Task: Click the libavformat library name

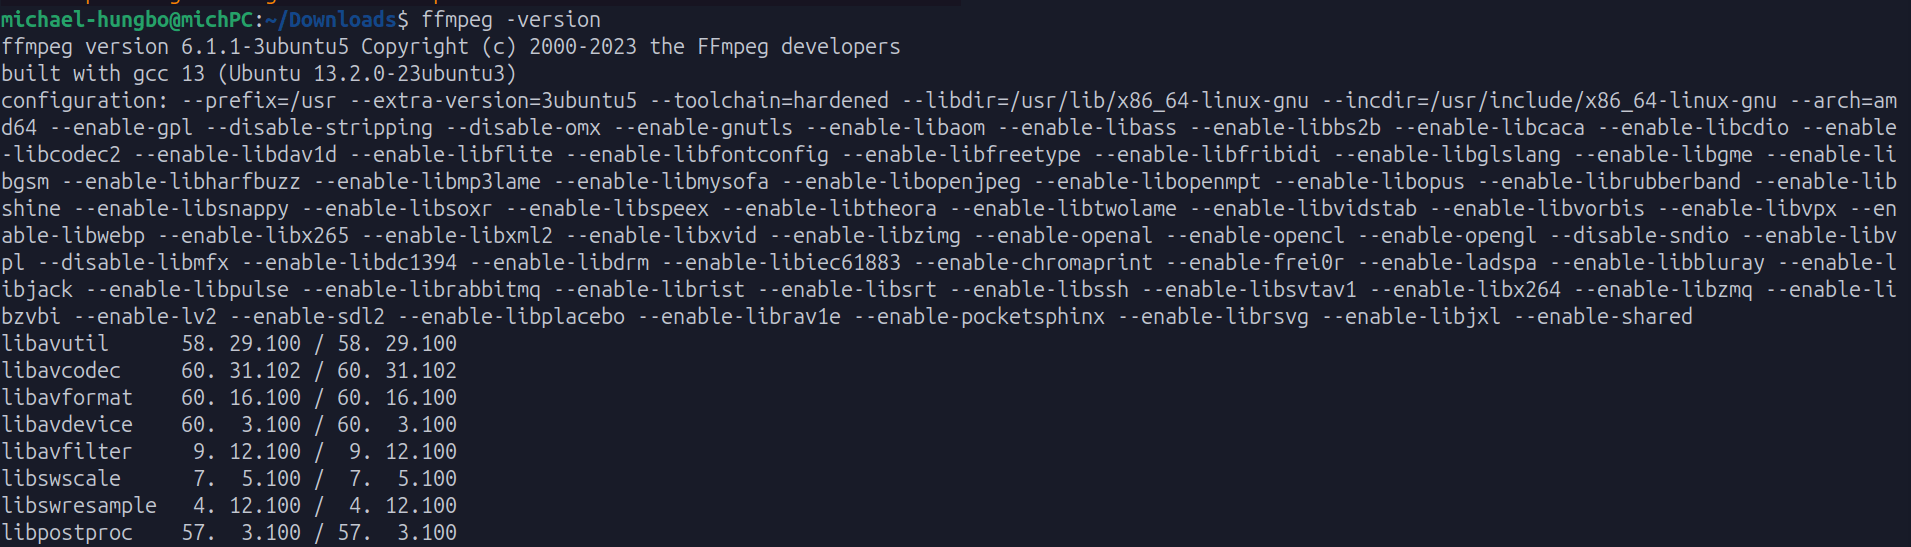Action: click(x=67, y=398)
